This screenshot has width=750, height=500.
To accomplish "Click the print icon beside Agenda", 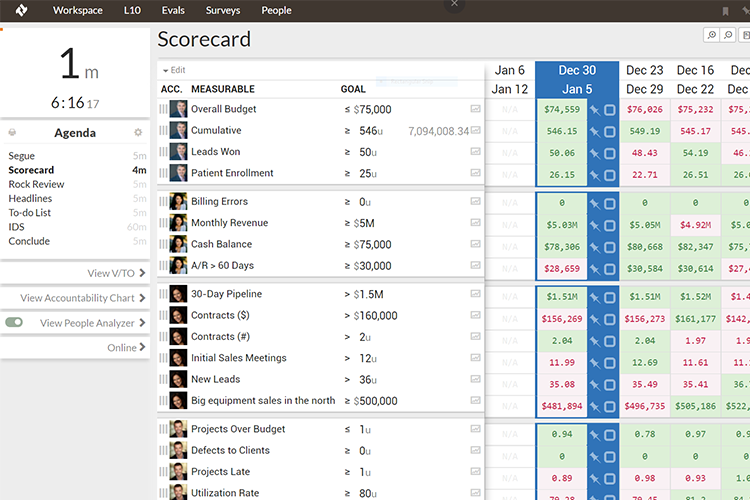I will [x=12, y=133].
